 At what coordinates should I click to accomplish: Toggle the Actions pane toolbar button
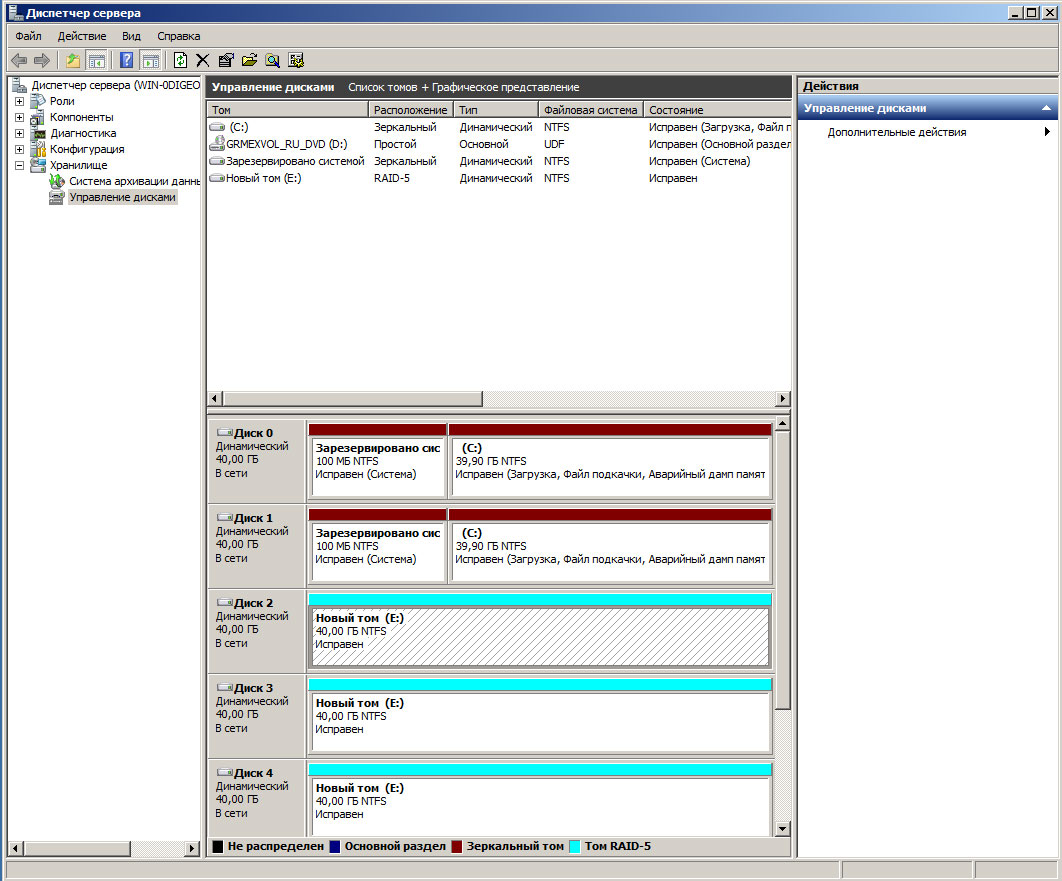pyautogui.click(x=150, y=60)
